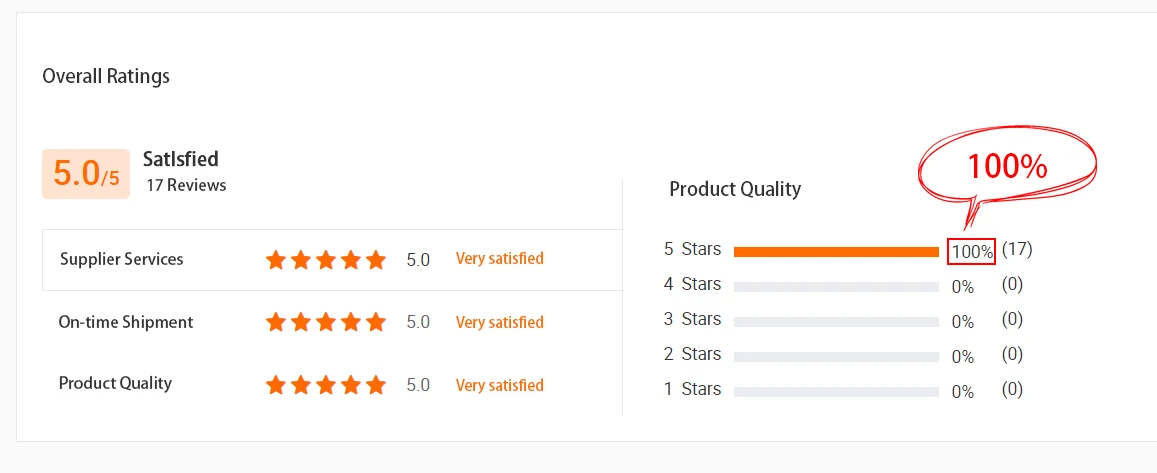Click the orange 5 Stars progress bar
This screenshot has width=1157, height=473.
point(836,252)
